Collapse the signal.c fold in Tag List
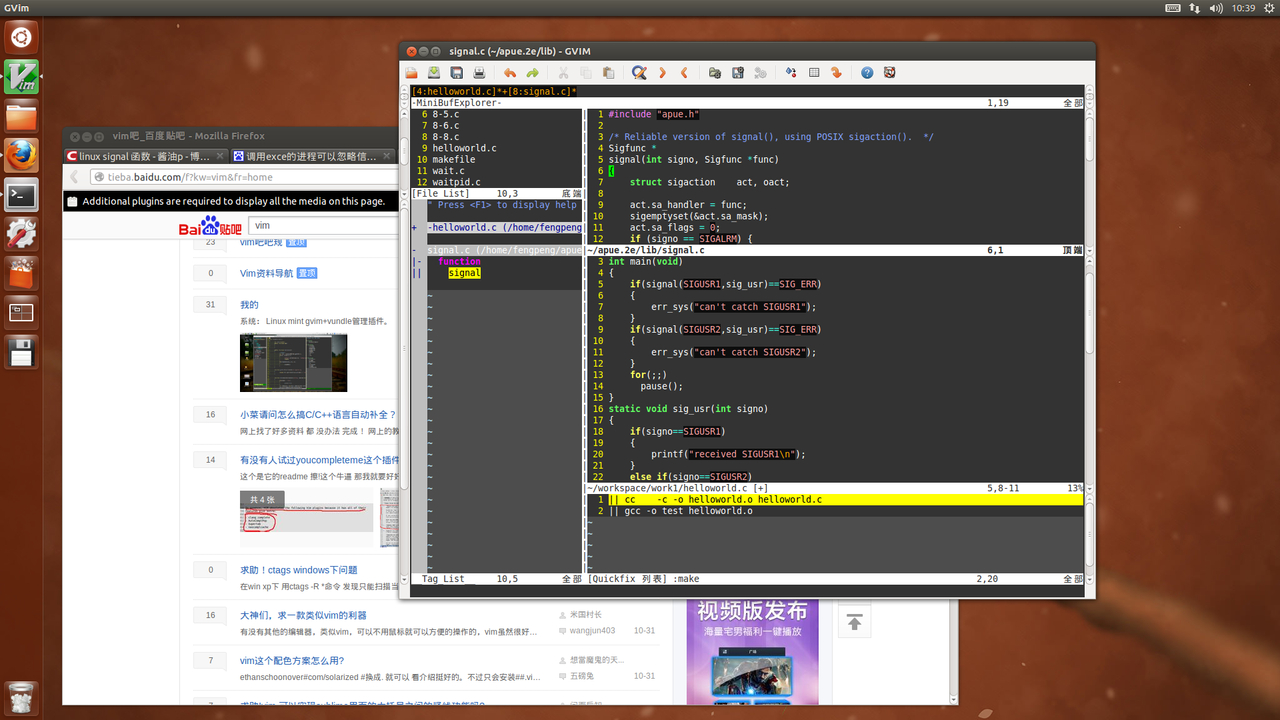1280x720 pixels. click(x=415, y=251)
